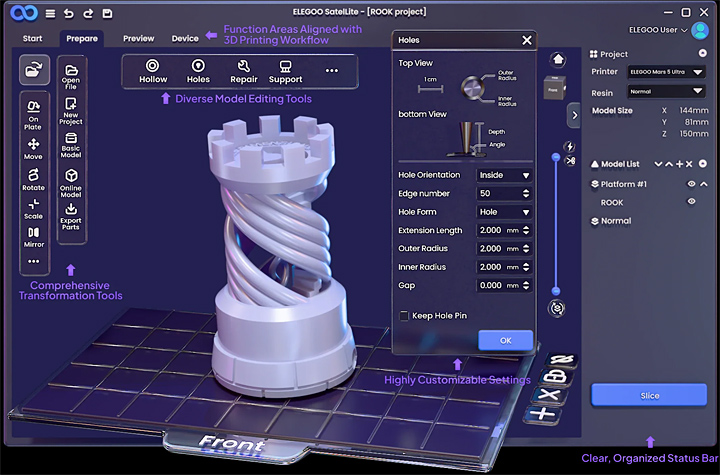The image size is (720, 475).
Task: Open the Basic Model library
Action: pyautogui.click(x=71, y=145)
